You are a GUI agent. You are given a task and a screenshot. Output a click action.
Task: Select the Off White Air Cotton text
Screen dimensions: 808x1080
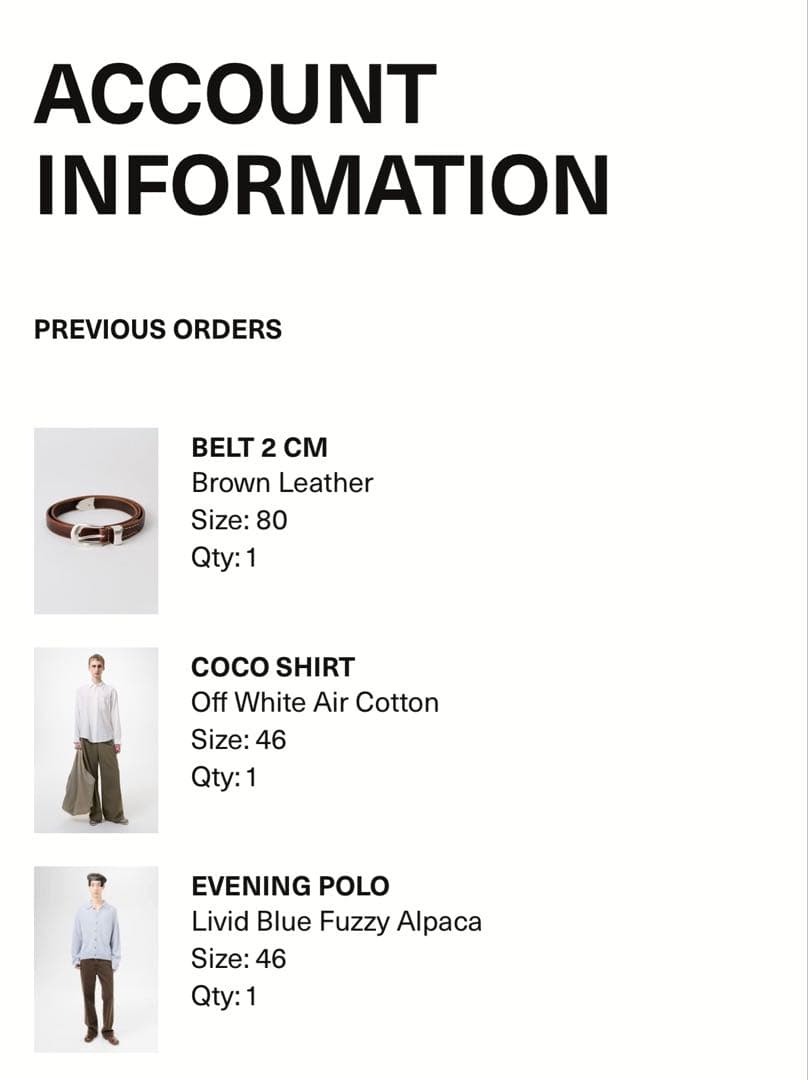(x=315, y=703)
